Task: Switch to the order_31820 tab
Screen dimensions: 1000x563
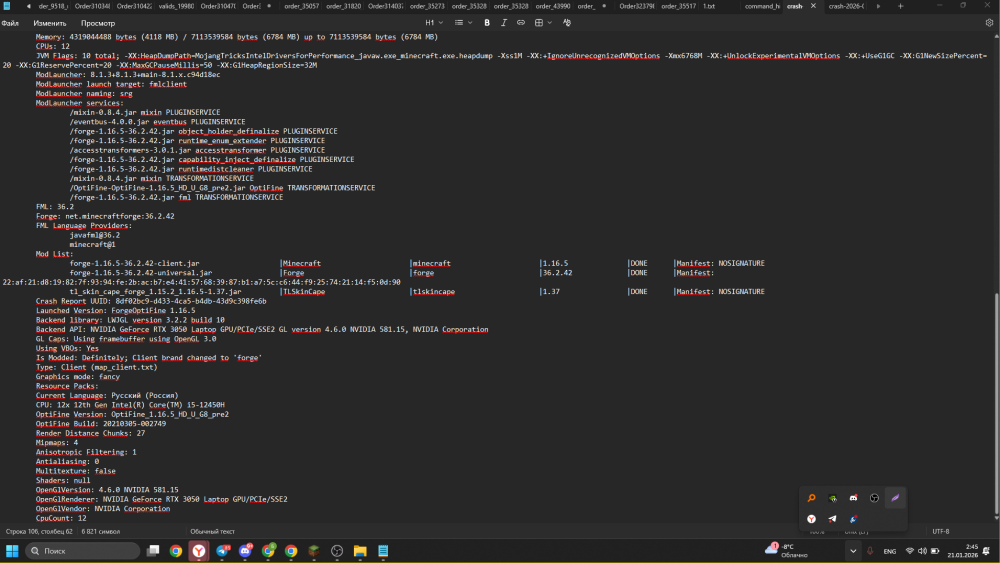Action: click(x=343, y=6)
